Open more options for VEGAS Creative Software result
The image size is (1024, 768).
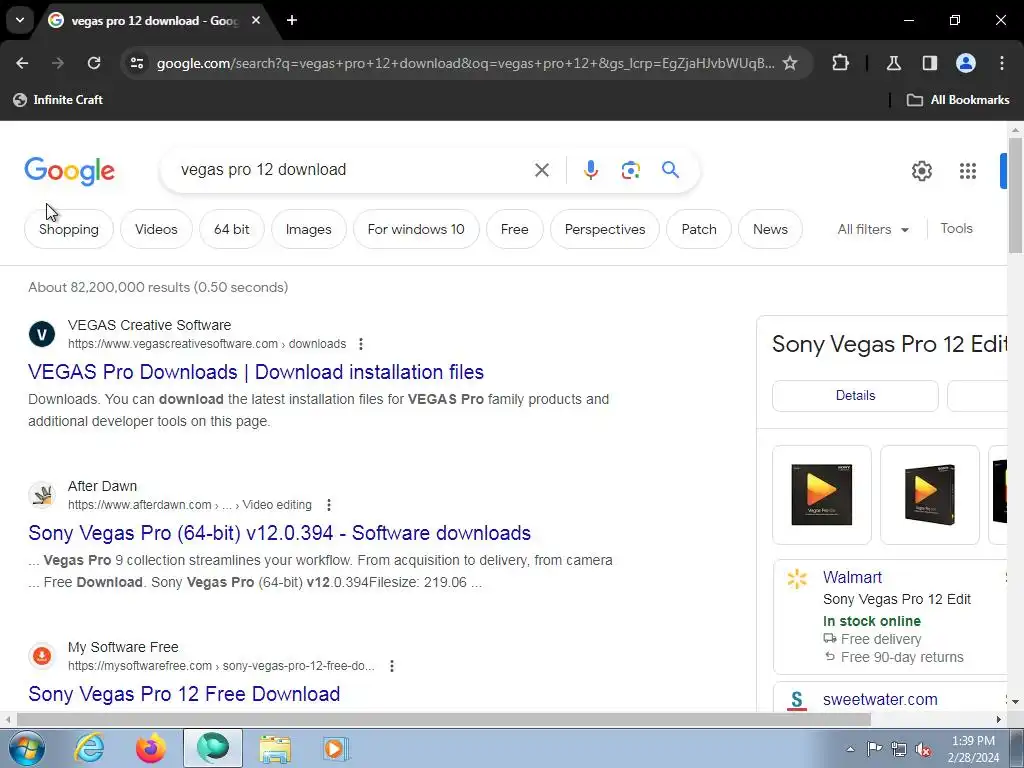click(x=360, y=344)
